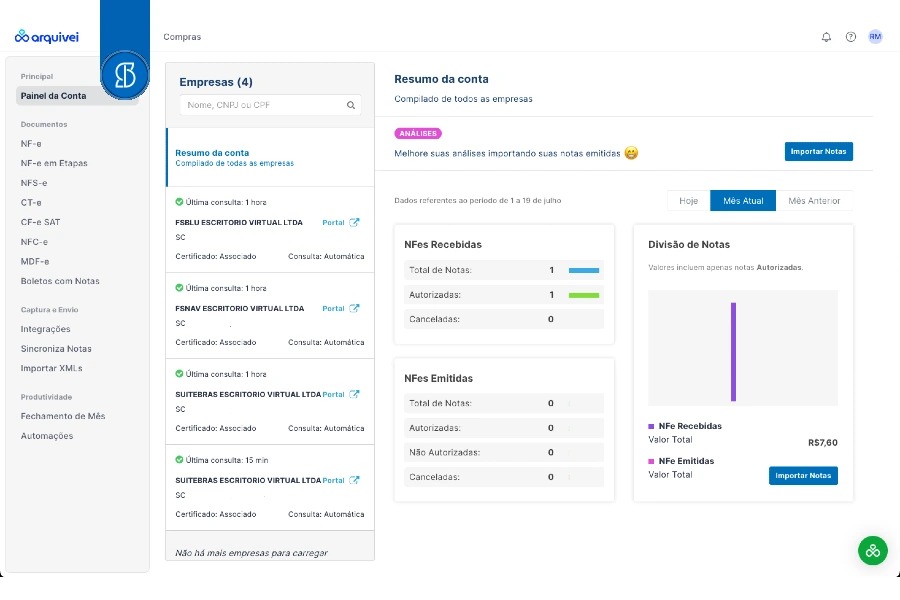
Task: Click the purple NFe Recebidas legend swatch
Action: 651,426
